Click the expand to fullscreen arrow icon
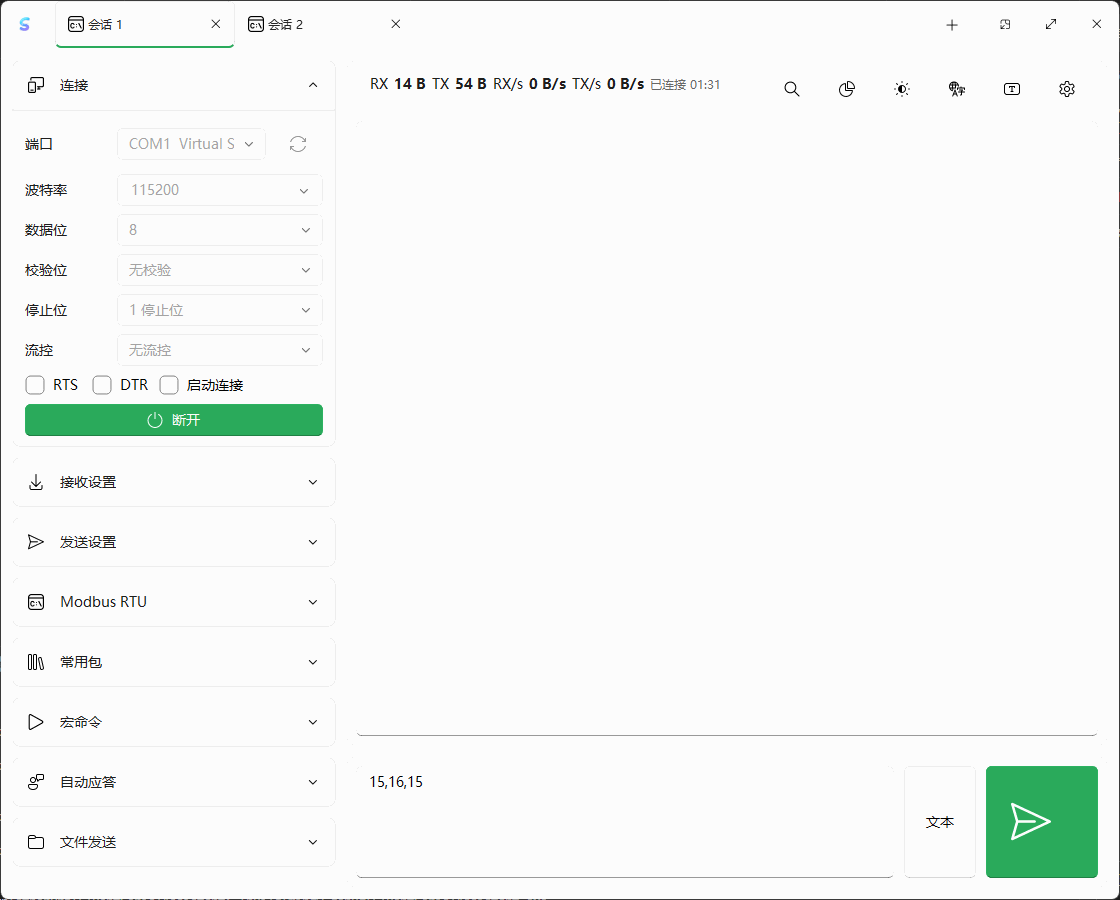The width and height of the screenshot is (1120, 900). [1051, 24]
